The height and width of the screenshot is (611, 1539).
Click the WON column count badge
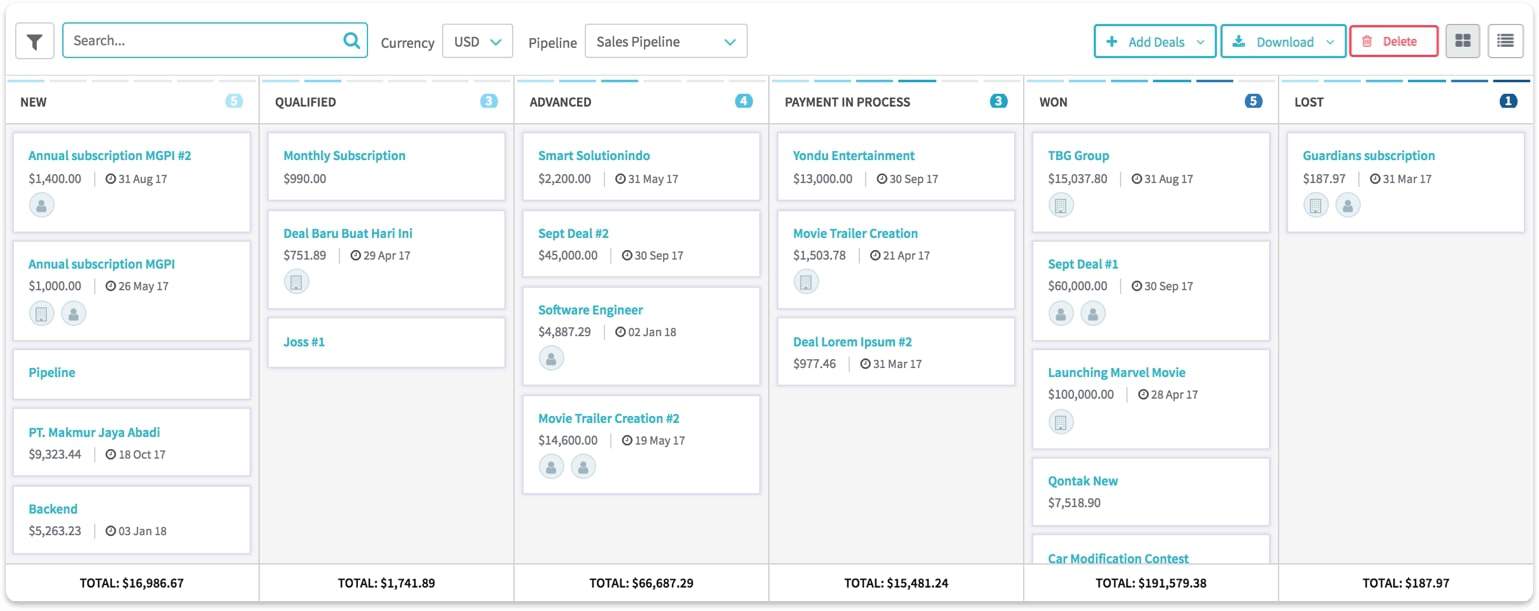coord(1254,101)
